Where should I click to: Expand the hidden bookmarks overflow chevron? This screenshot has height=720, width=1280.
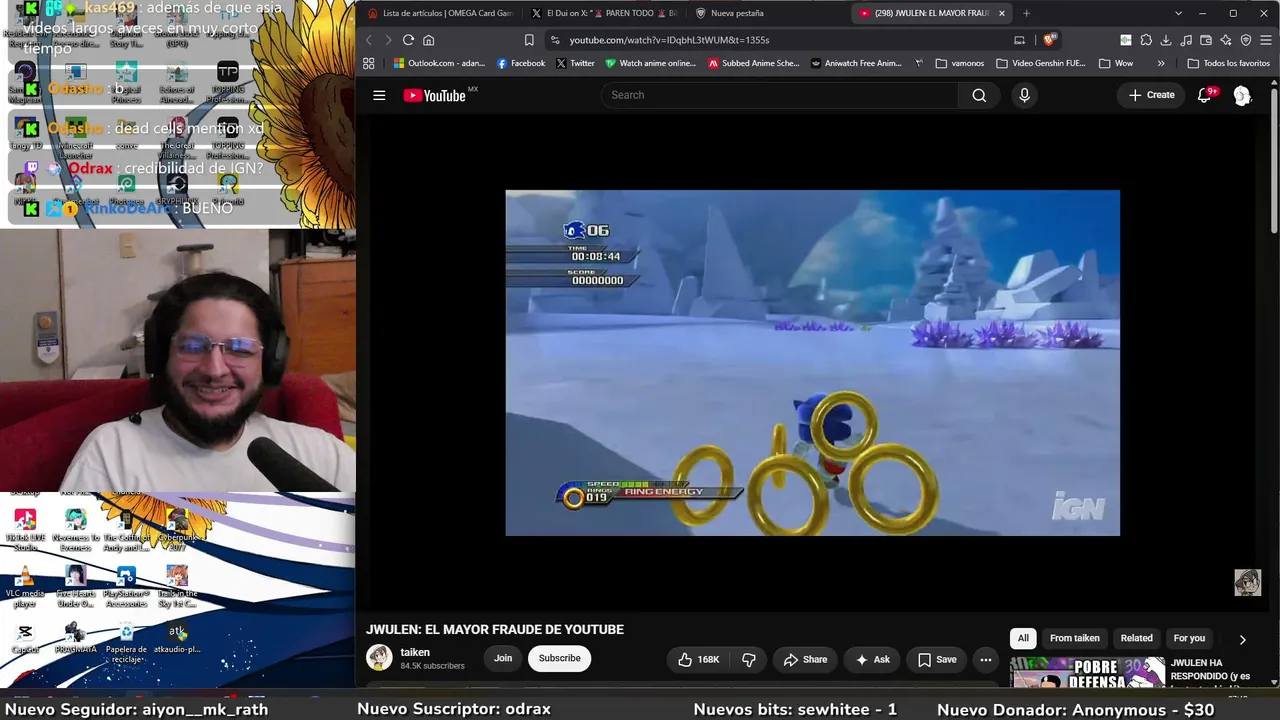1161,63
